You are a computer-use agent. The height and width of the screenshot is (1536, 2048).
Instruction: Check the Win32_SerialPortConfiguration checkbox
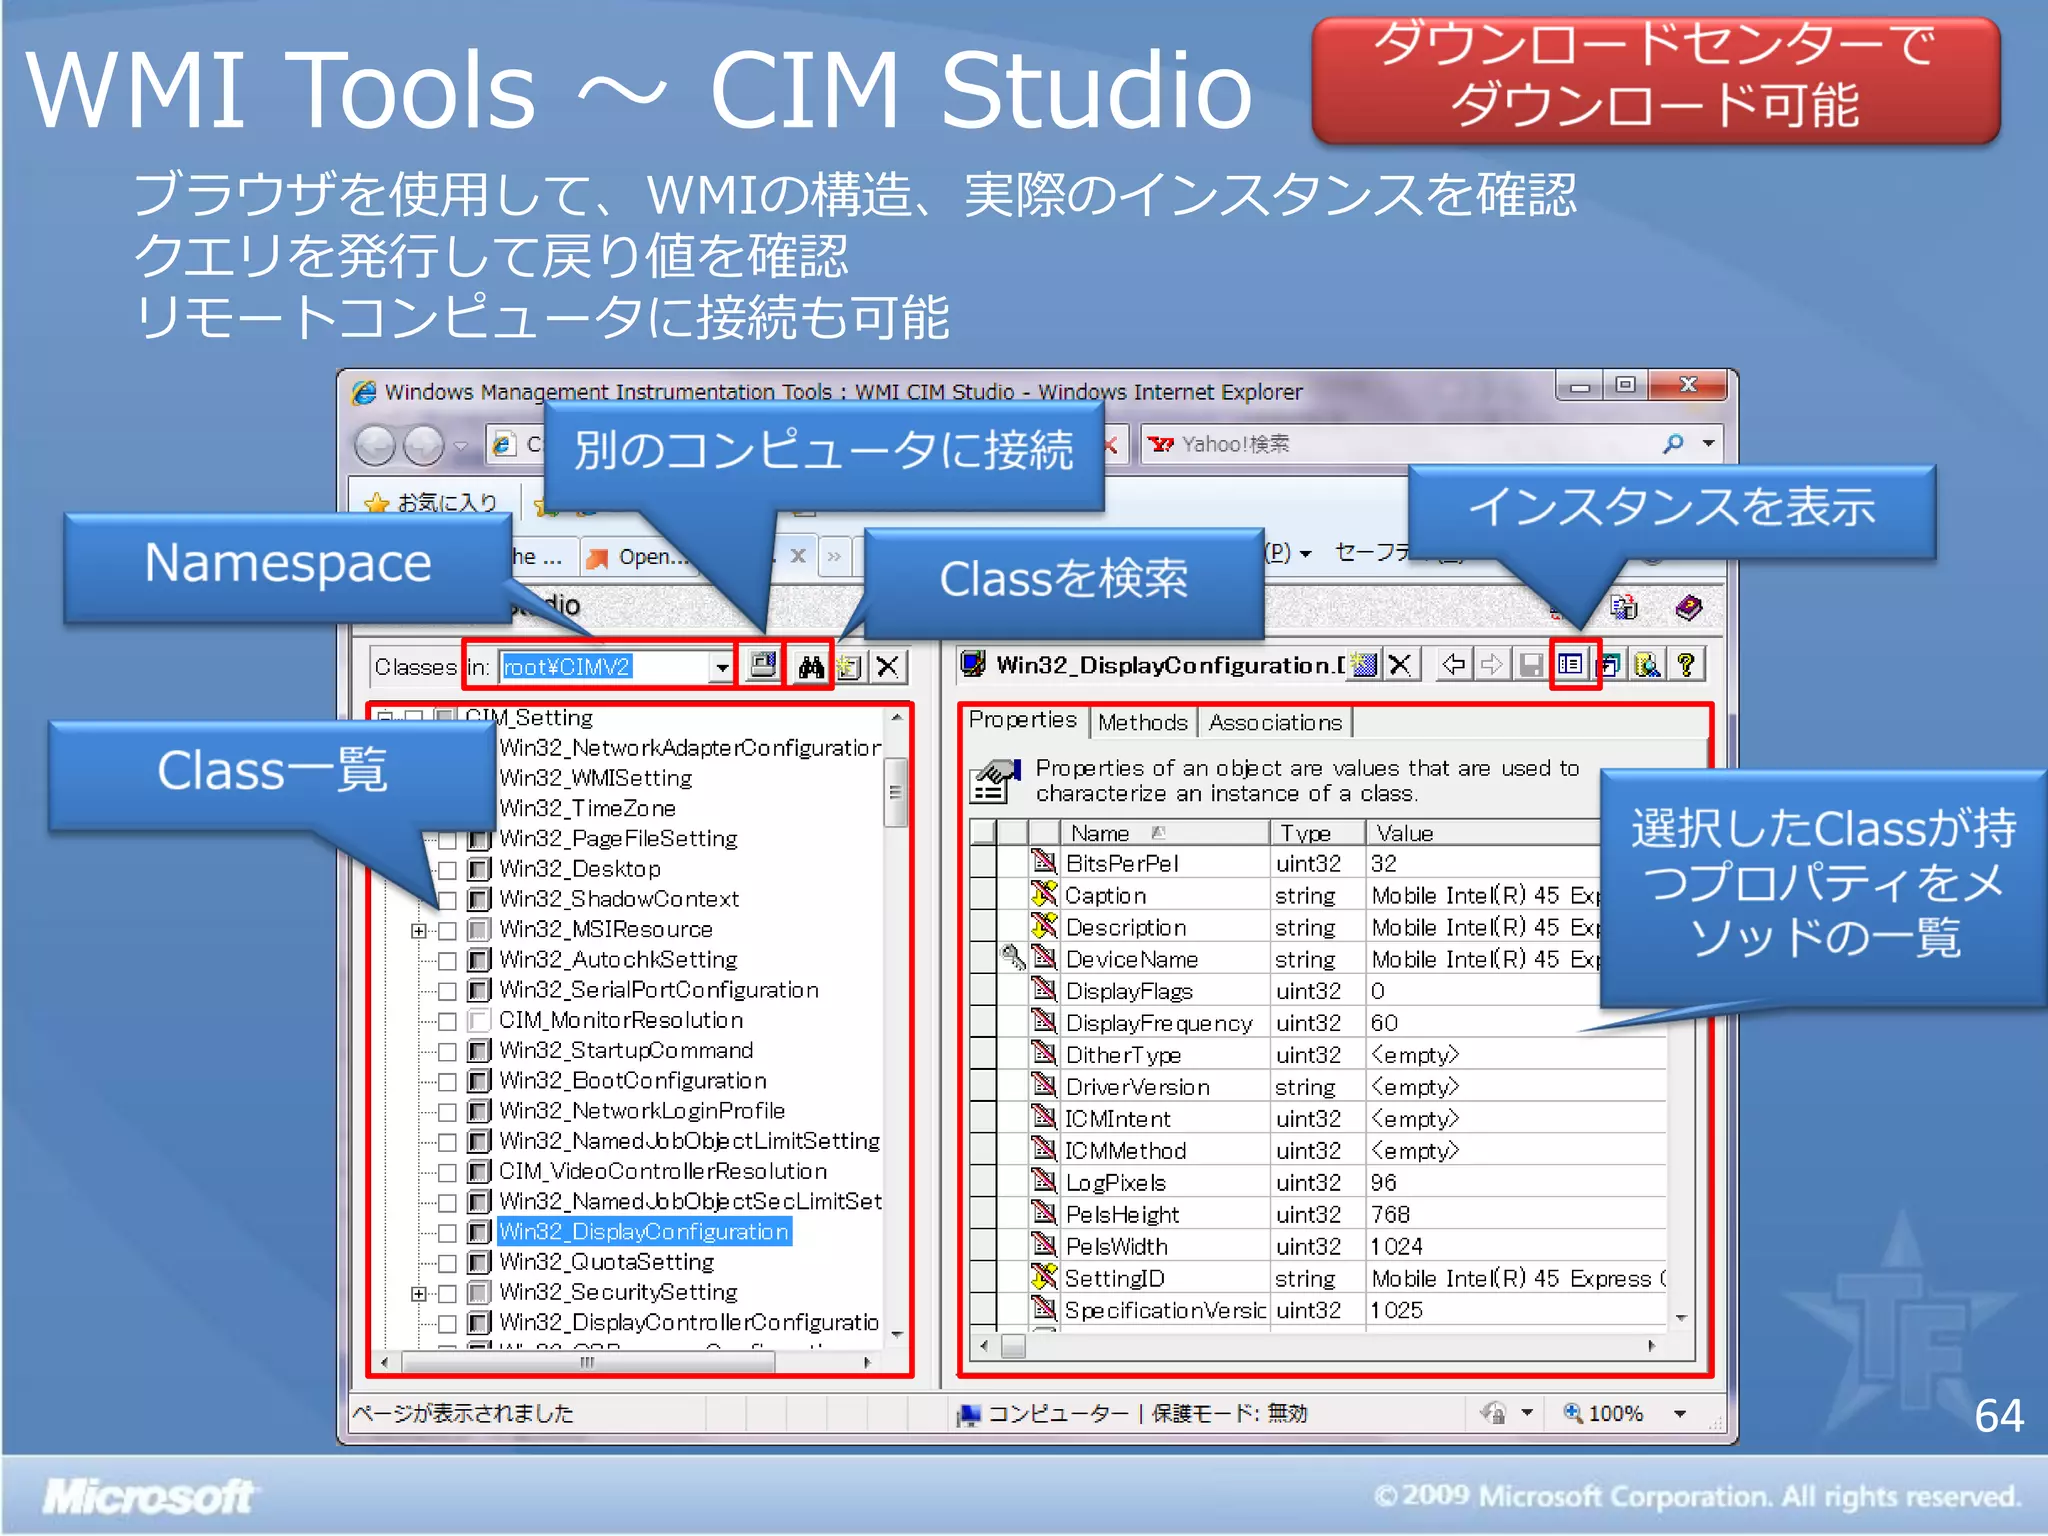(448, 990)
